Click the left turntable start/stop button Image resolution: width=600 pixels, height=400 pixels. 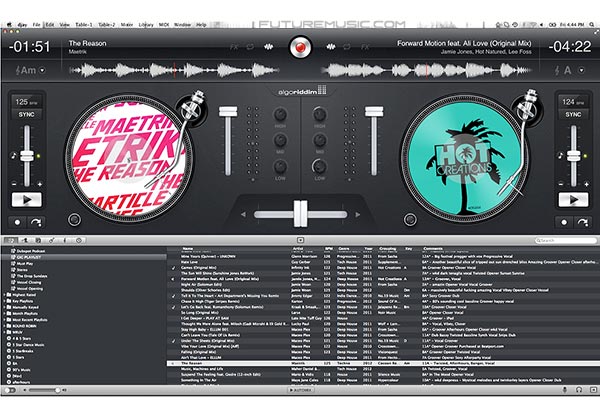74,220
